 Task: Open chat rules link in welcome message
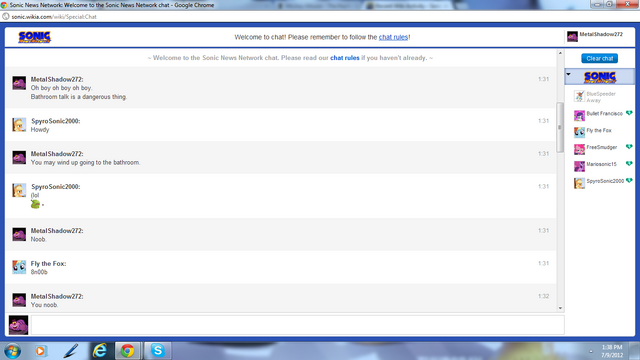pyautogui.click(x=344, y=58)
